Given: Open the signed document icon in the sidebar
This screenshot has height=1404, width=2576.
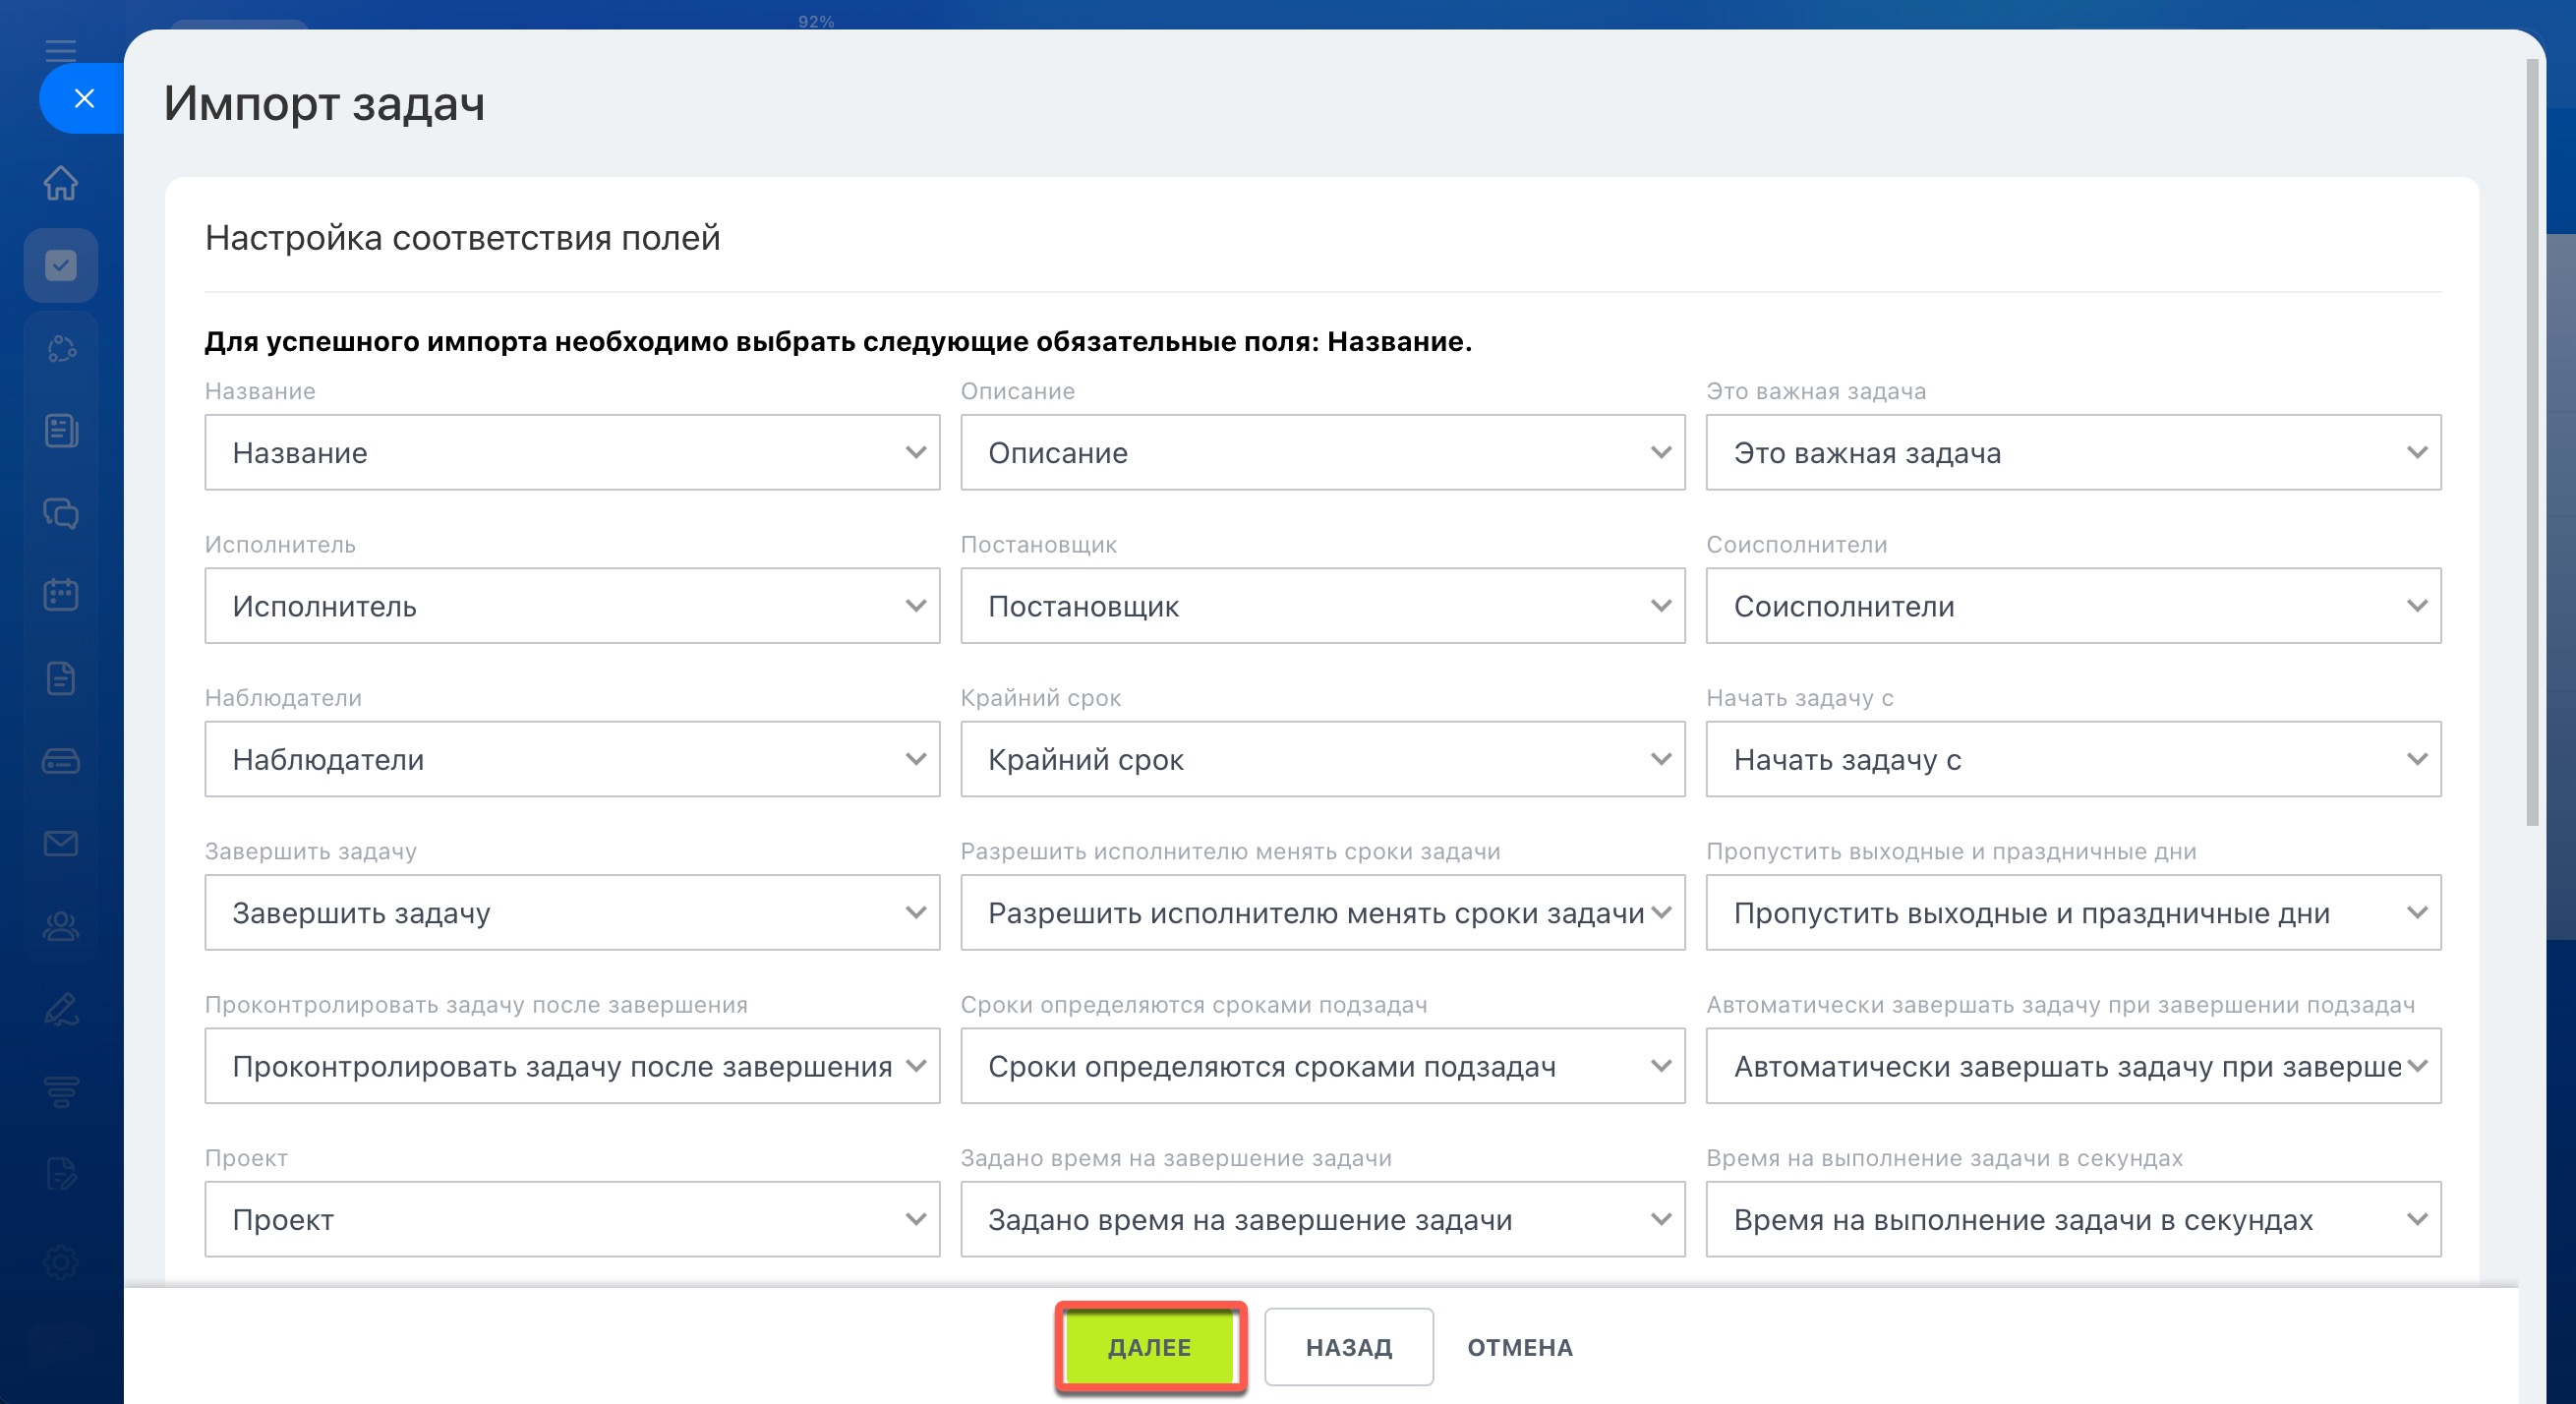Looking at the screenshot, I should (61, 1174).
